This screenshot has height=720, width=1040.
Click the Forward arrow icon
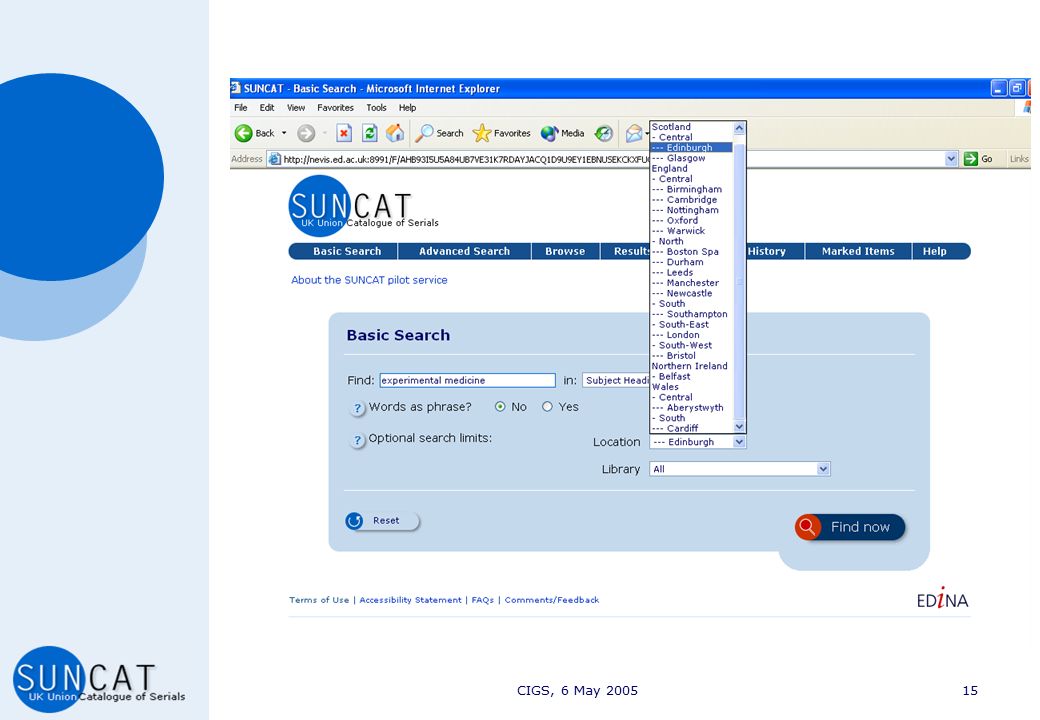click(x=306, y=133)
